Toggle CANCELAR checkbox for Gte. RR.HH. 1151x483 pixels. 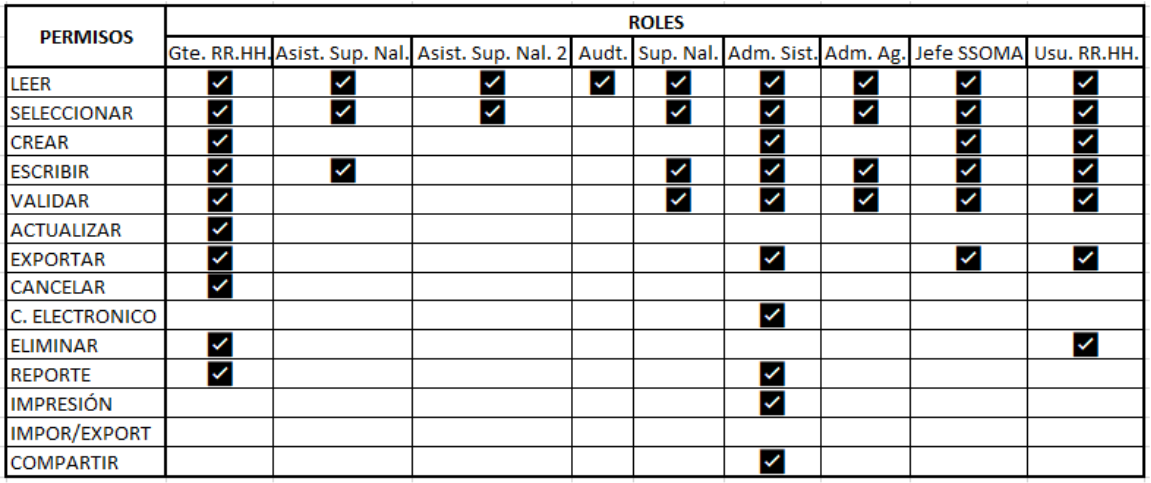pyautogui.click(x=220, y=288)
